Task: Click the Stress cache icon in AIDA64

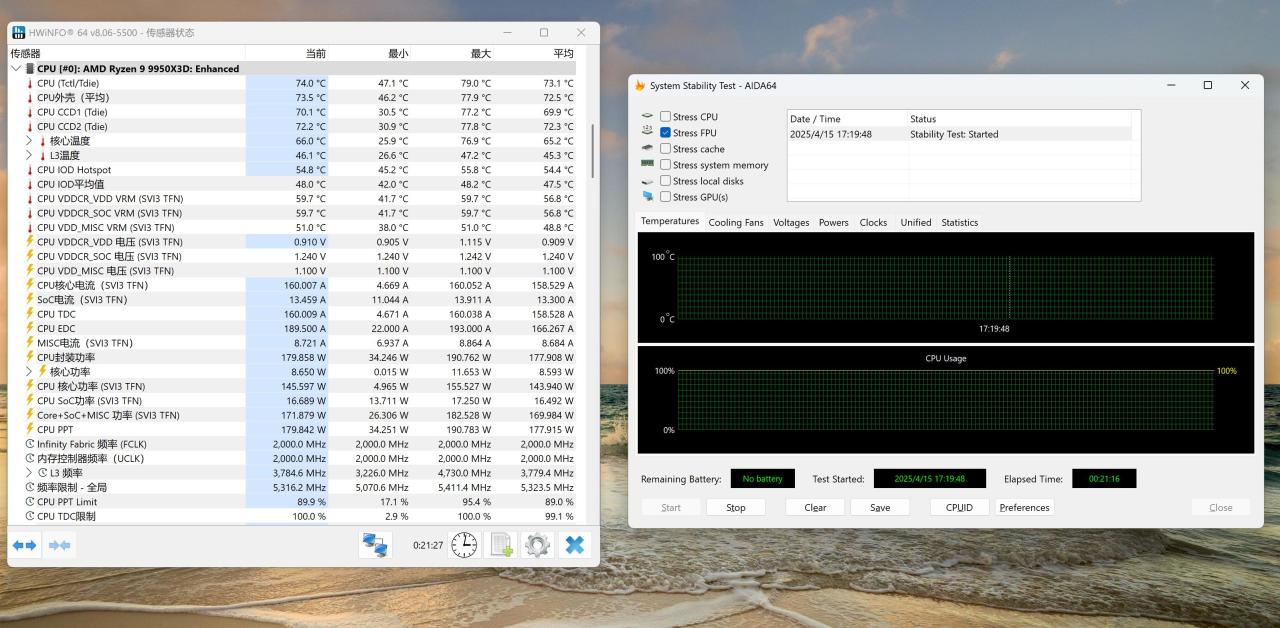Action: tap(647, 148)
